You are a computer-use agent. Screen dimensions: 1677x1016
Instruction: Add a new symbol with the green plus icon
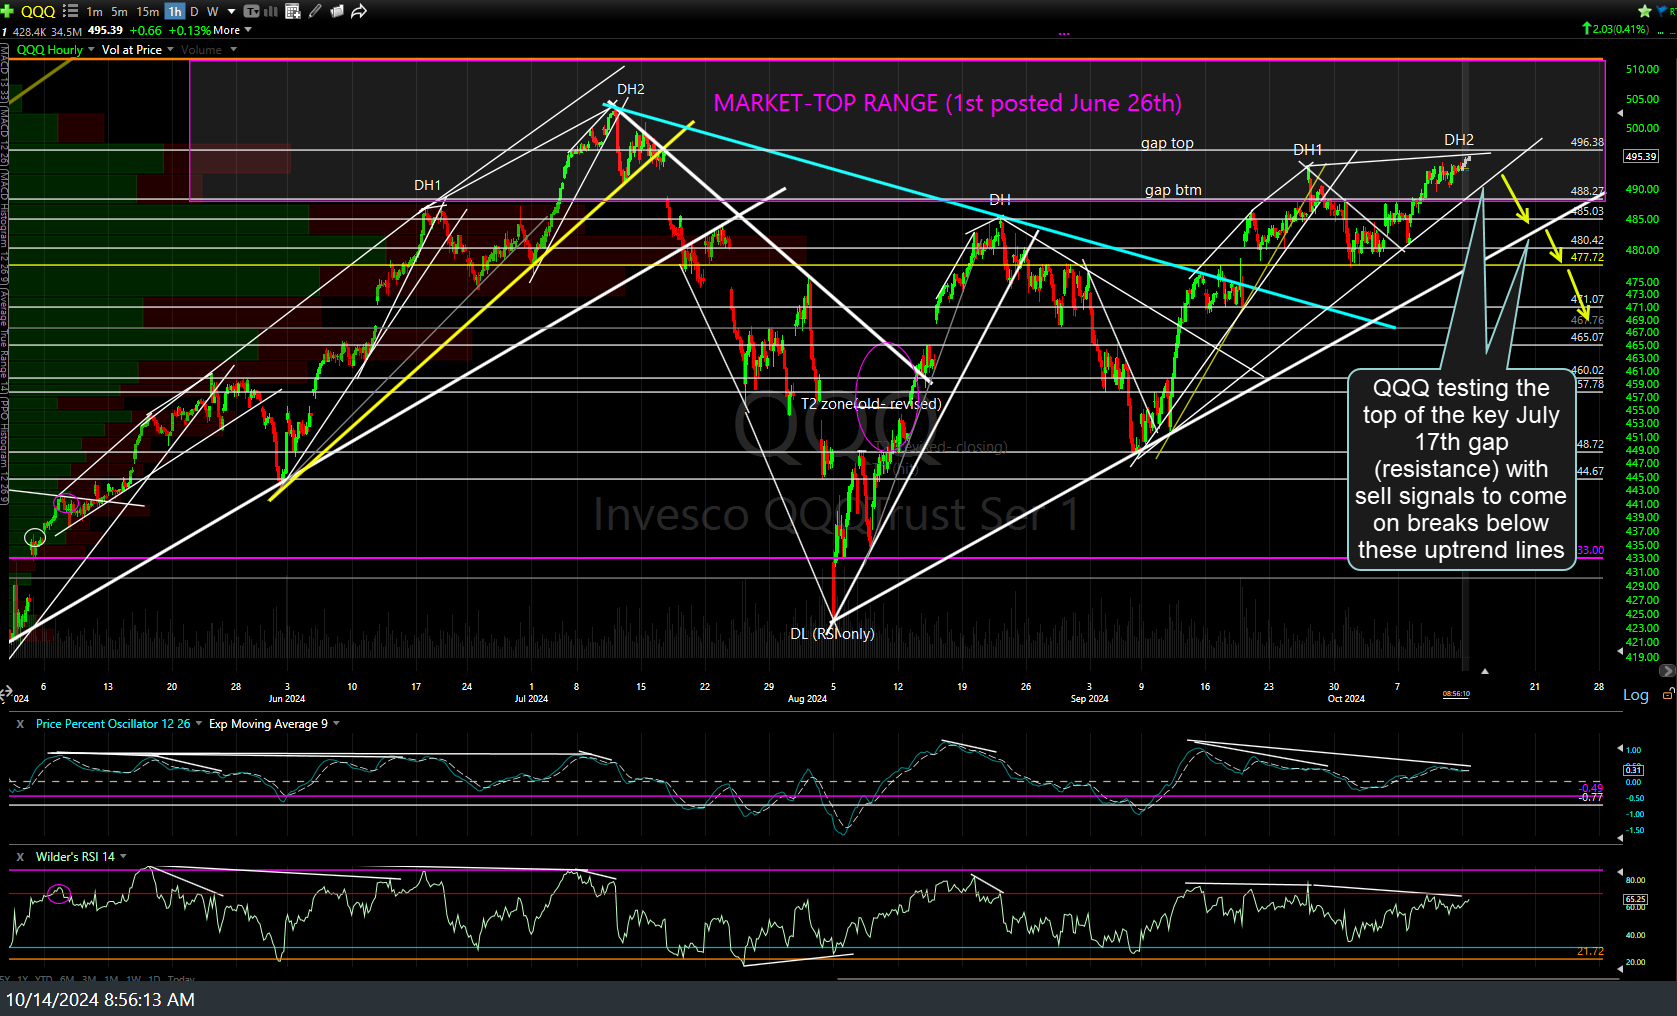pos(8,11)
